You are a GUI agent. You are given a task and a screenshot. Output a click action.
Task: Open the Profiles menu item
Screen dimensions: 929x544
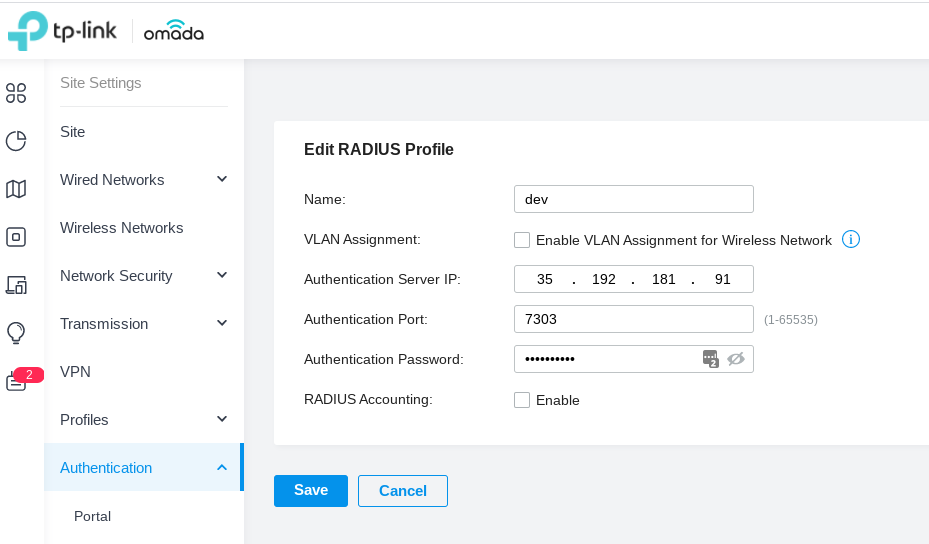tap(143, 420)
